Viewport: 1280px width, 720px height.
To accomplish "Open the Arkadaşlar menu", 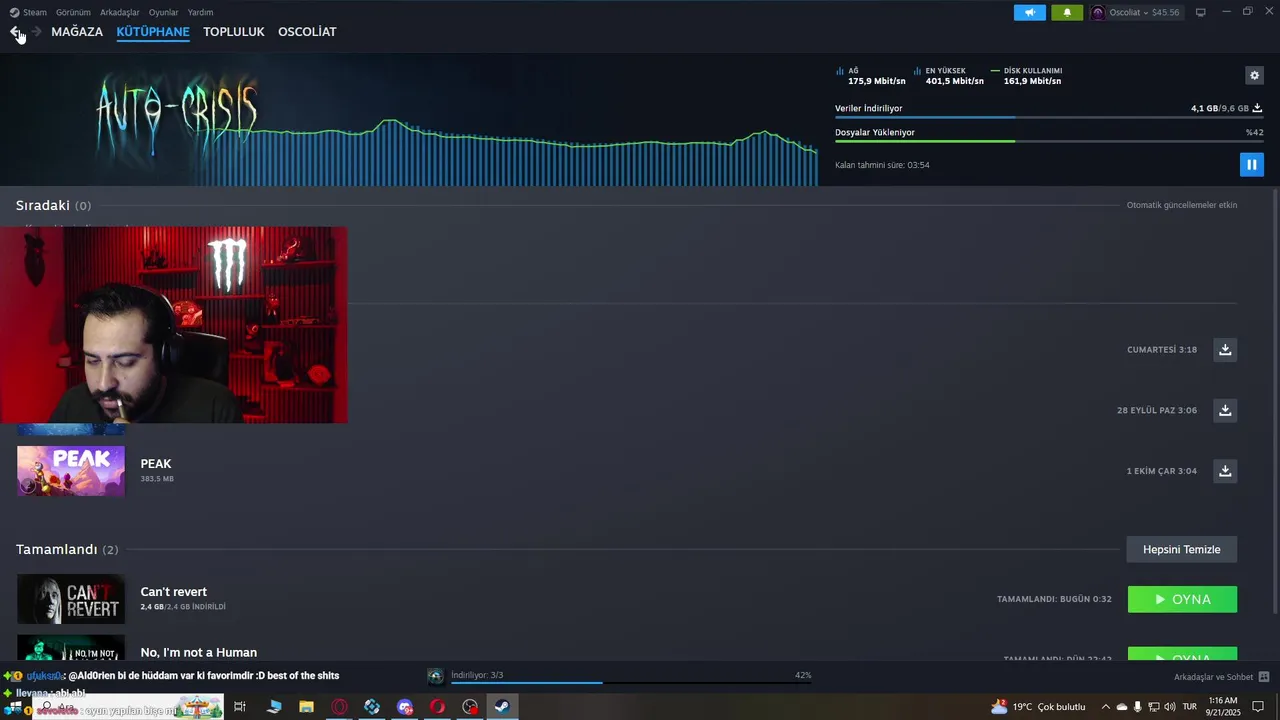I will pos(120,12).
